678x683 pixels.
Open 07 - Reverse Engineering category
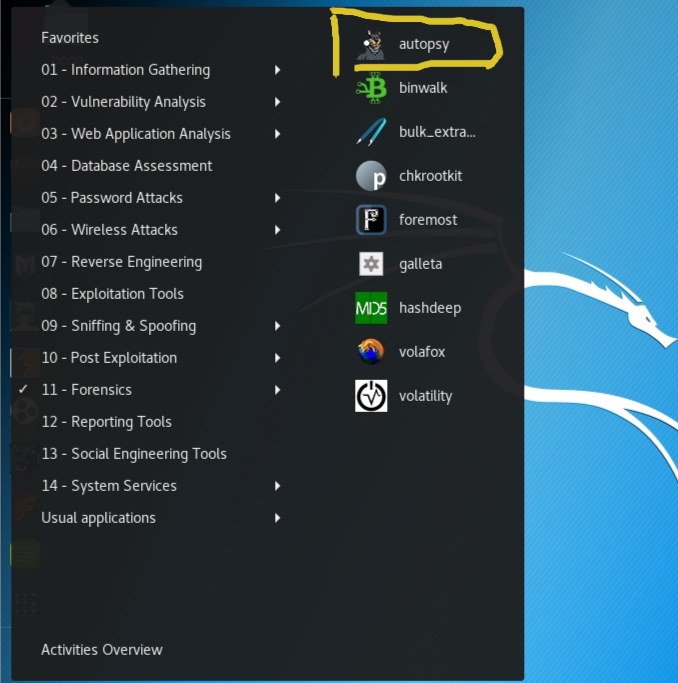[x=122, y=262]
